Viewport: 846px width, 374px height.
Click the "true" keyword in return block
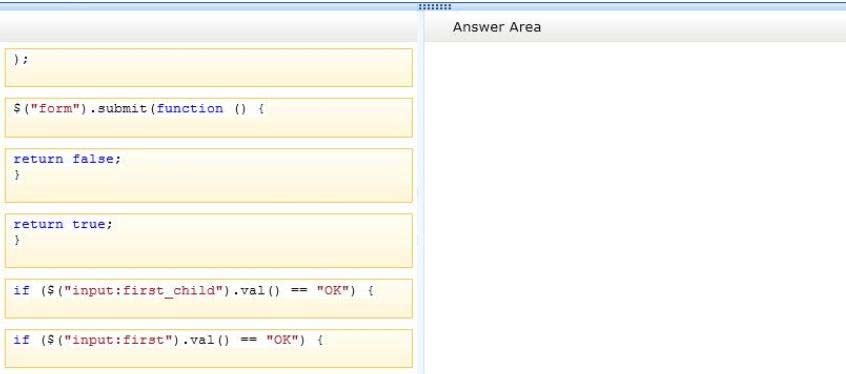pyautogui.click(x=89, y=224)
